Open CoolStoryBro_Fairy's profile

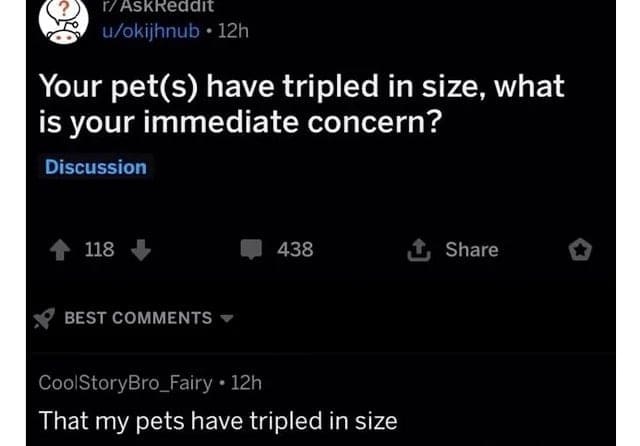[125, 382]
